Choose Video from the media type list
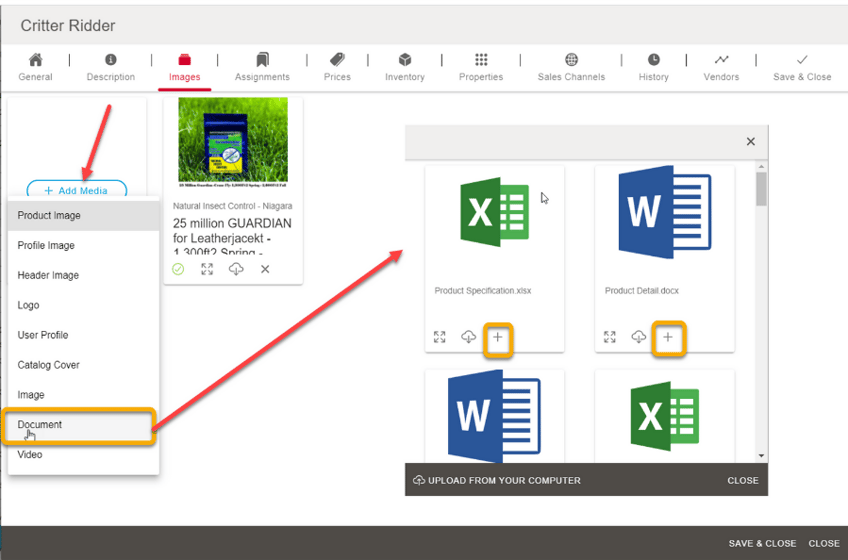 pyautogui.click(x=30, y=455)
